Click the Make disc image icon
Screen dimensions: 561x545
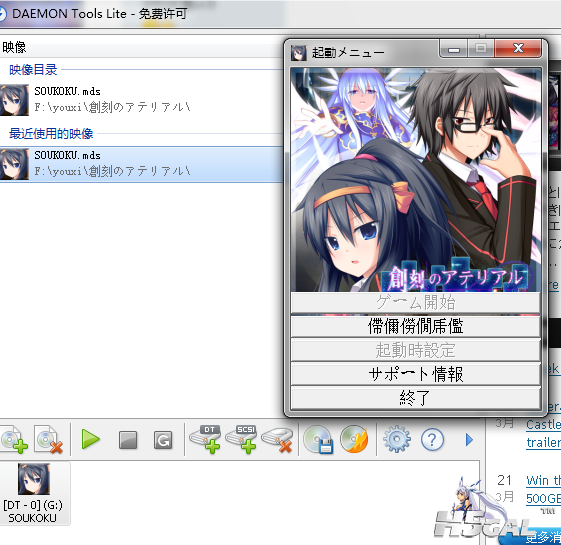[x=318, y=439]
